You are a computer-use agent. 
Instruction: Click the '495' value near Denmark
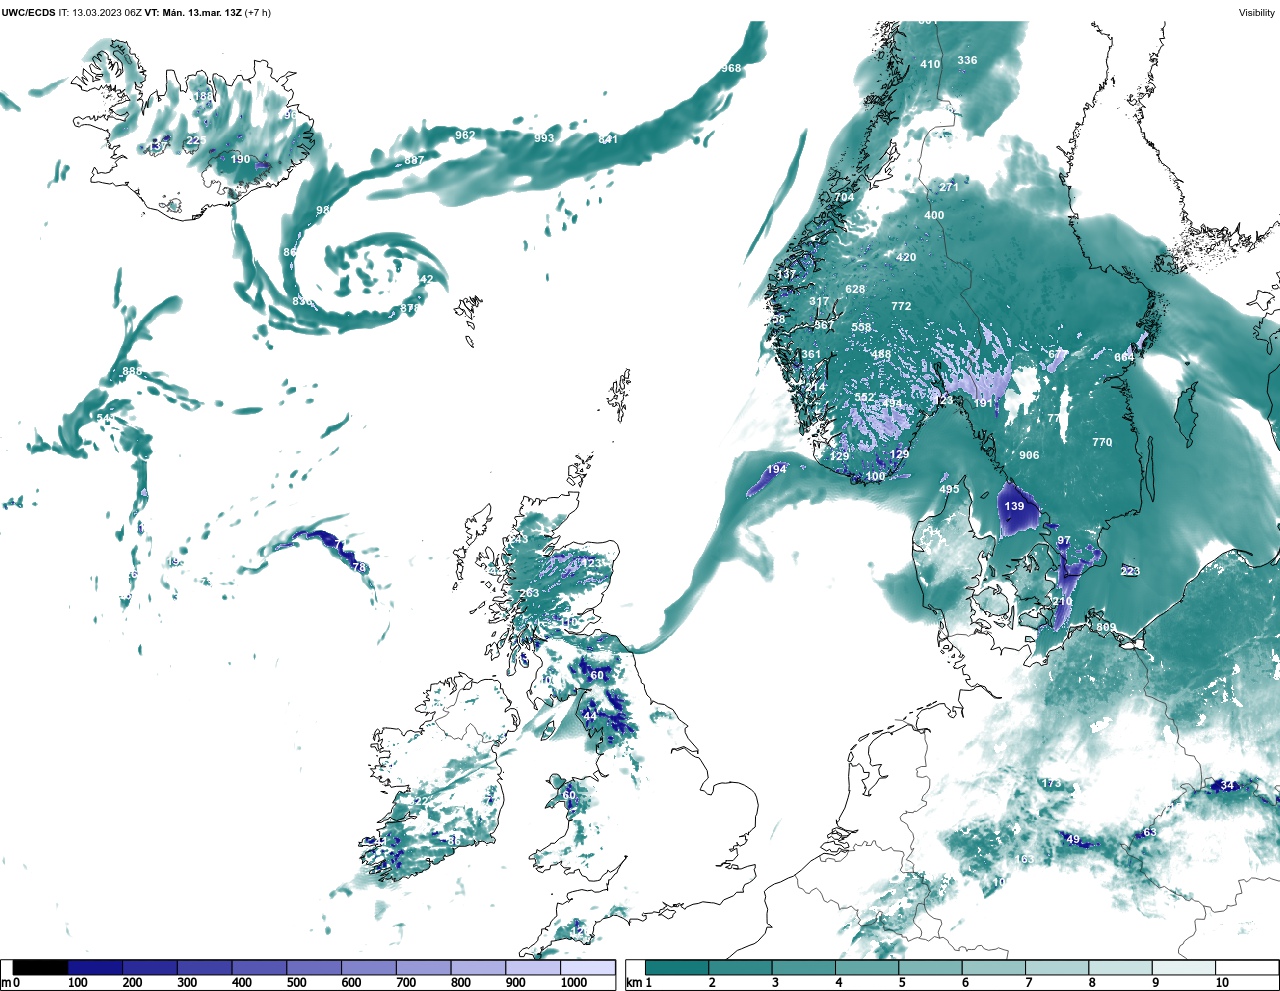[x=949, y=489]
